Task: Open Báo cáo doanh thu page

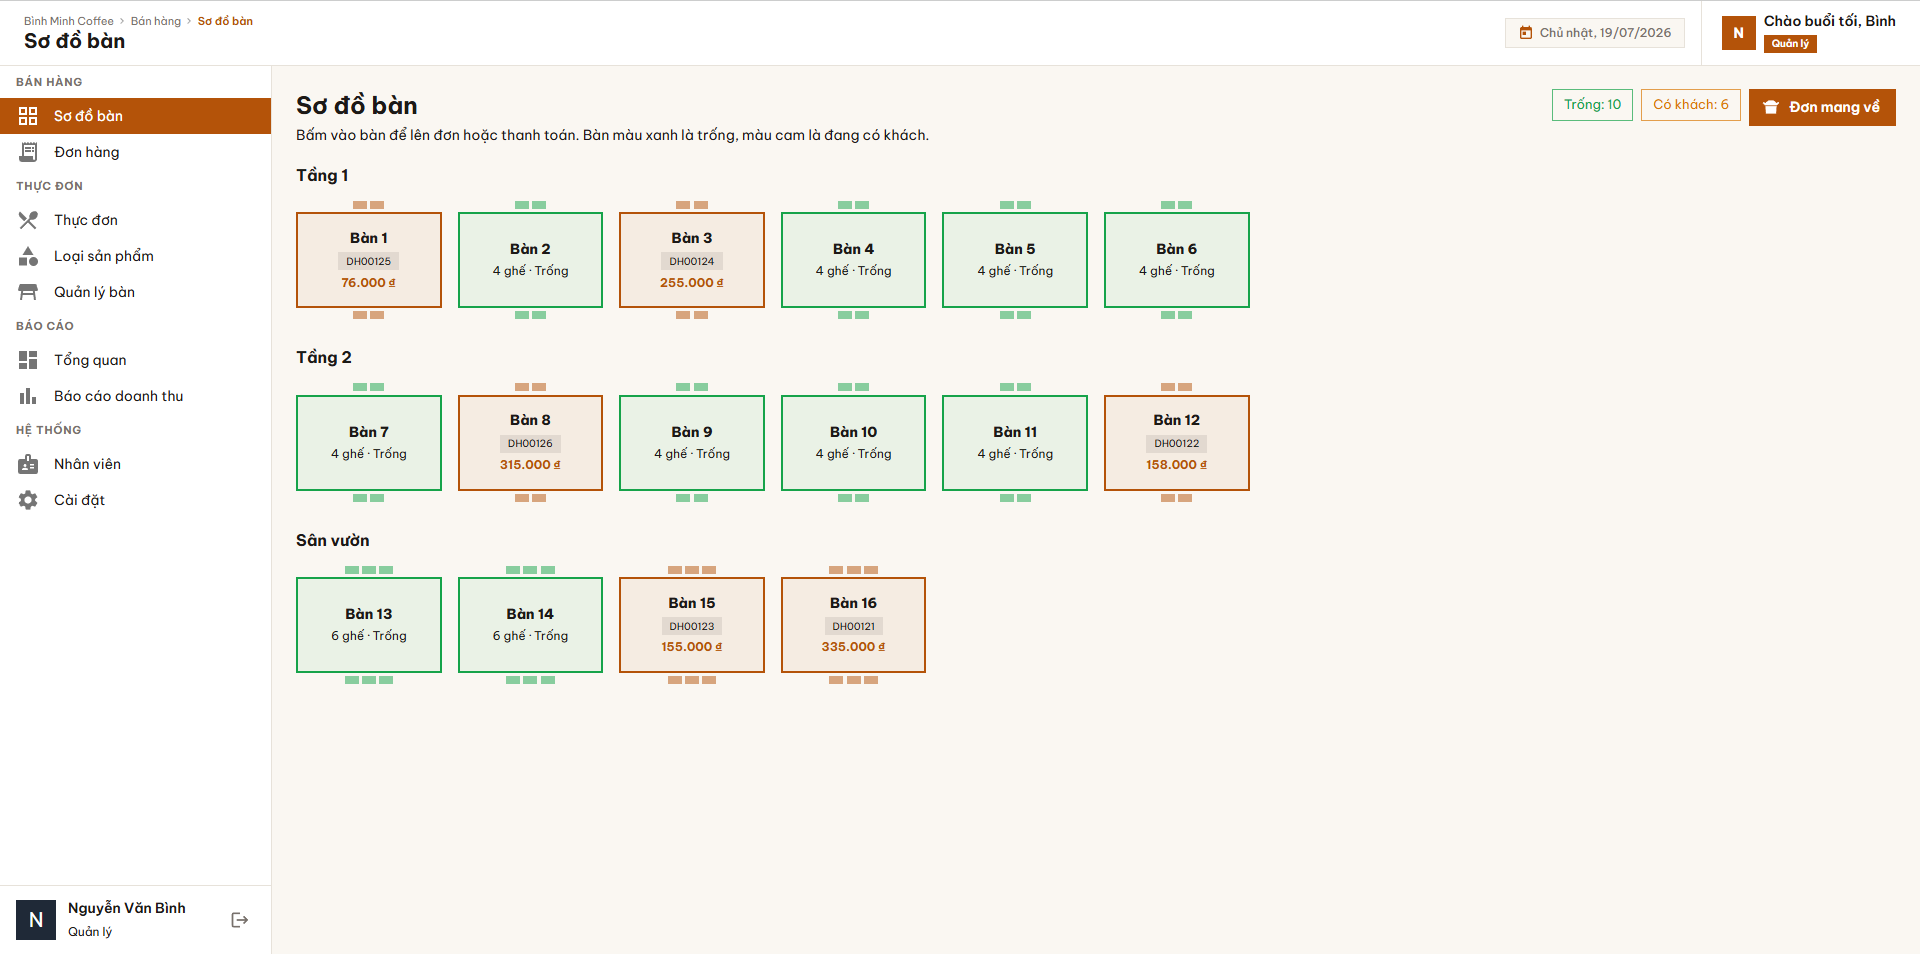Action: (x=135, y=396)
